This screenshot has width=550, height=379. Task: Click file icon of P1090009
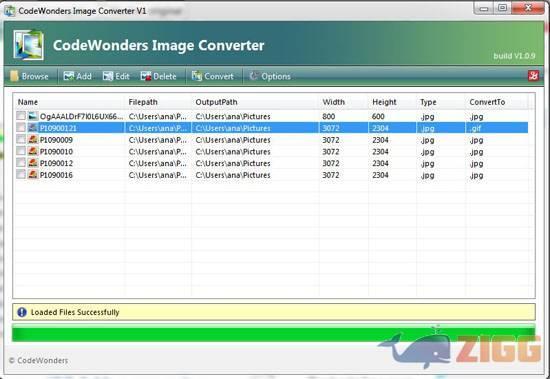pos(33,139)
